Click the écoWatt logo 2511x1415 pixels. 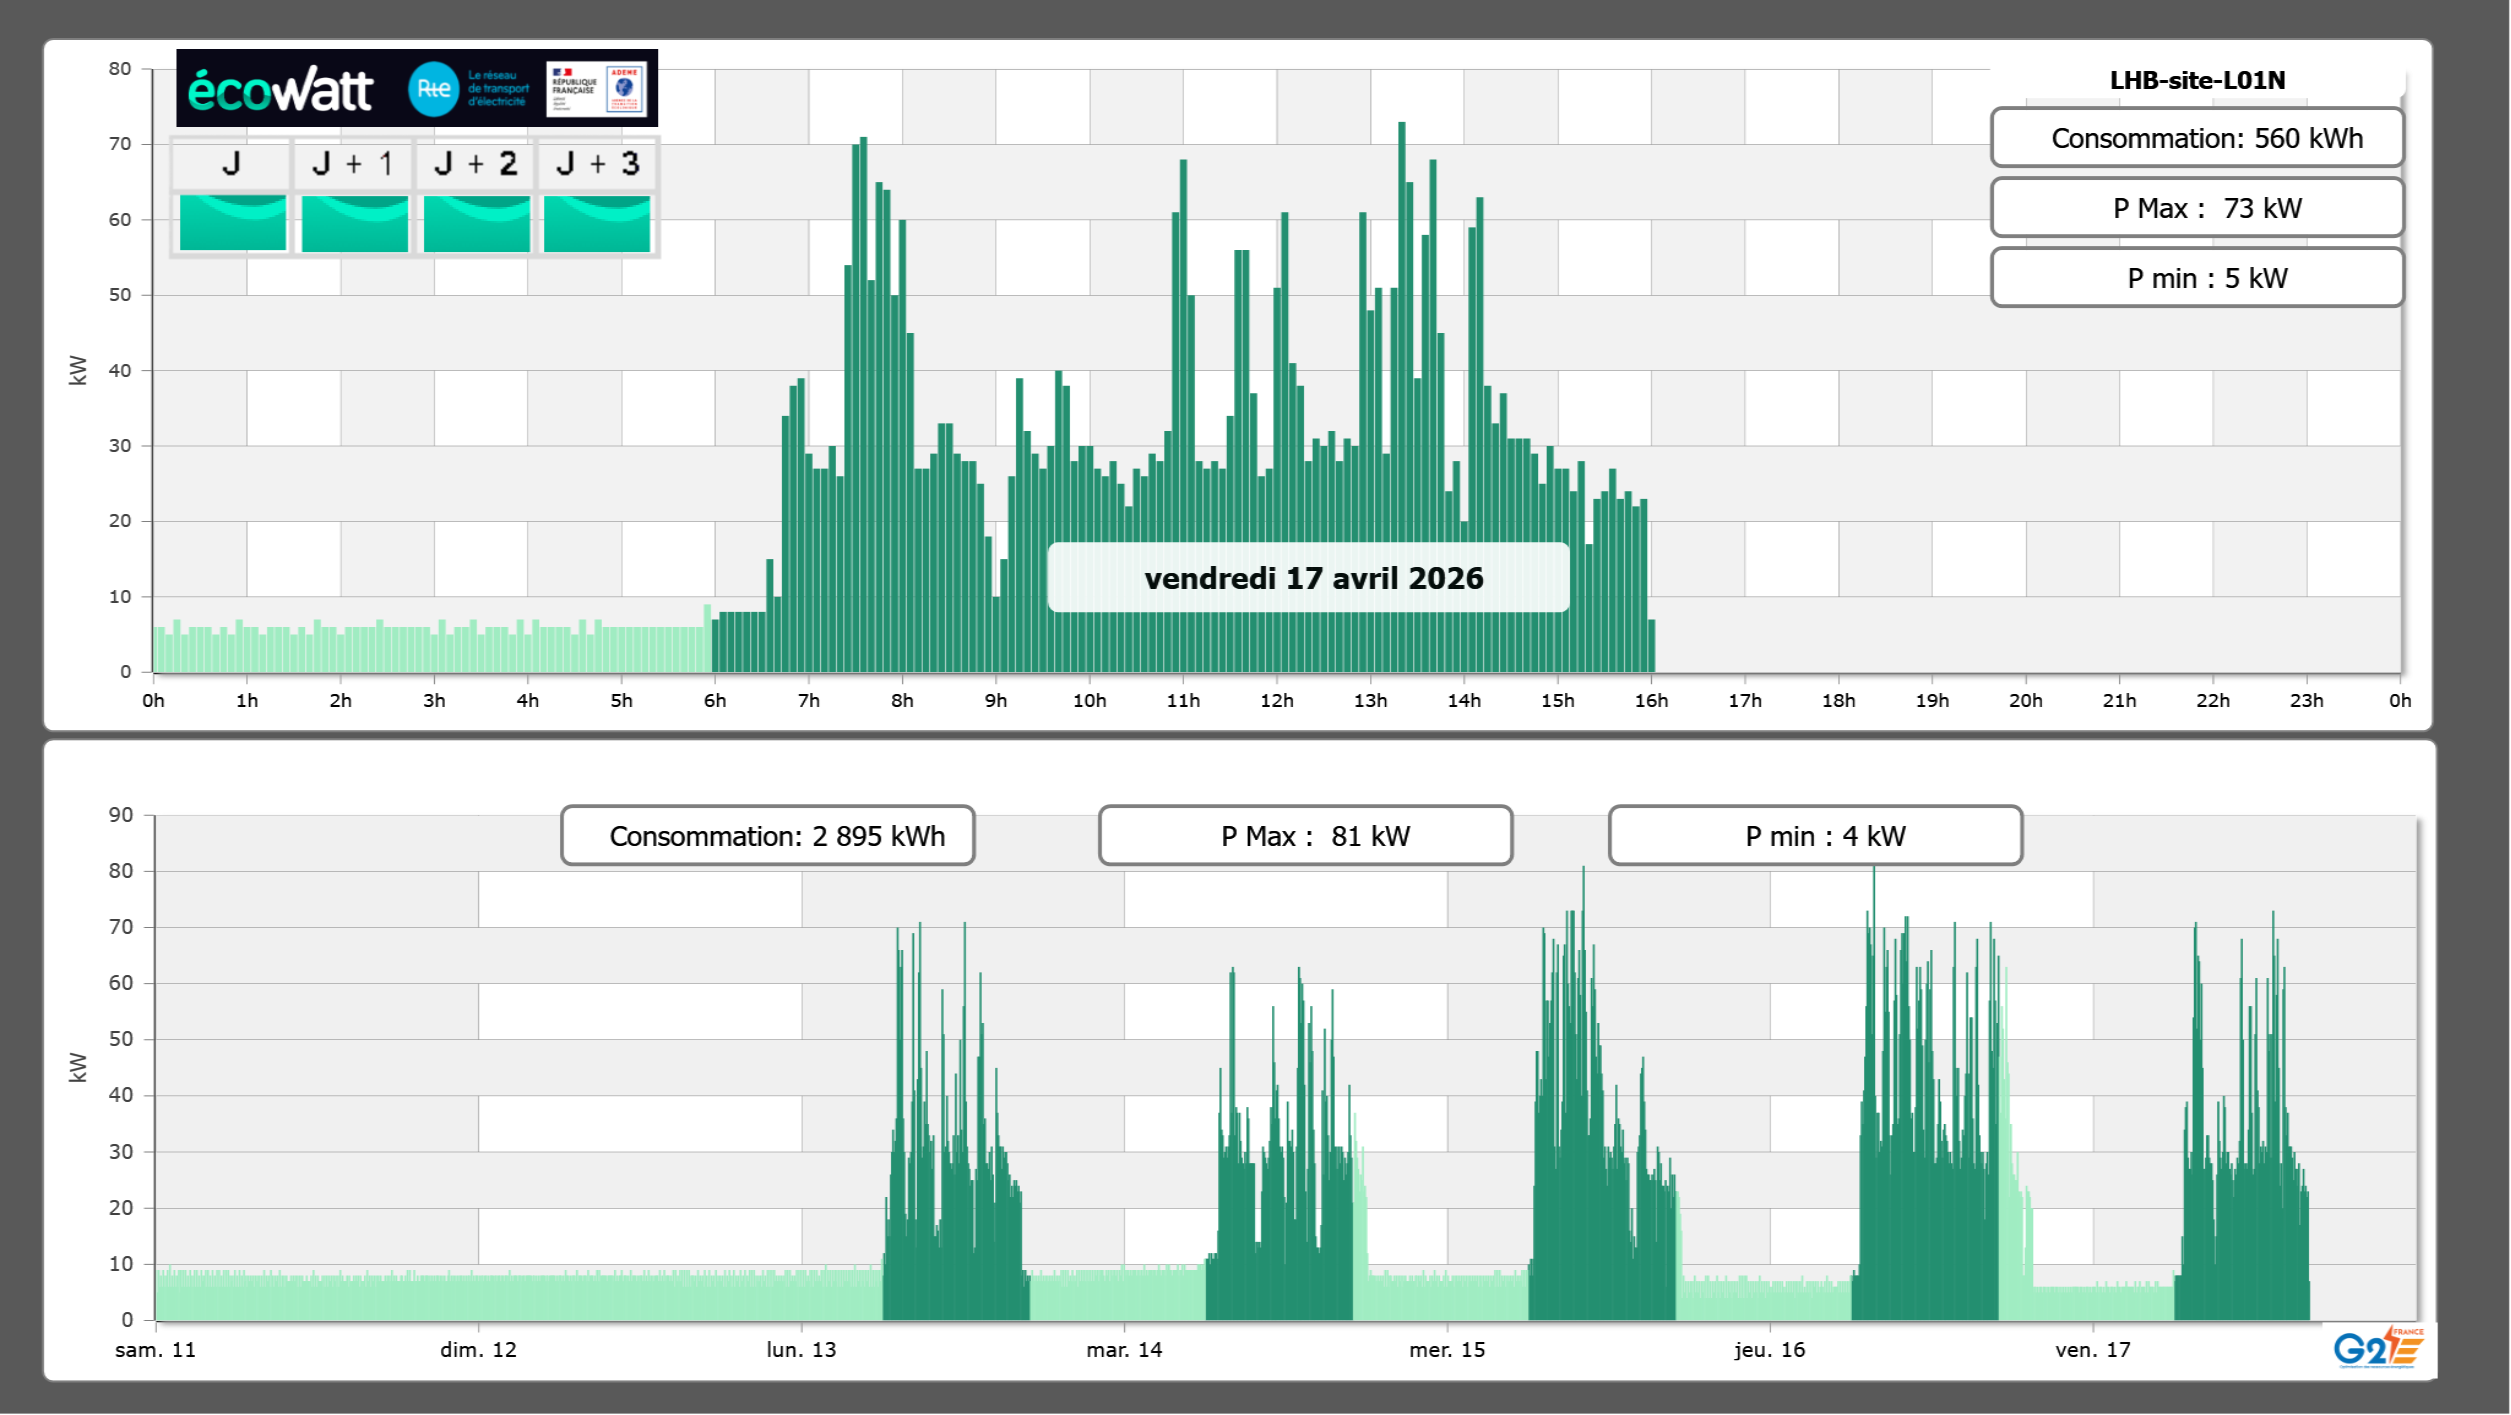280,90
